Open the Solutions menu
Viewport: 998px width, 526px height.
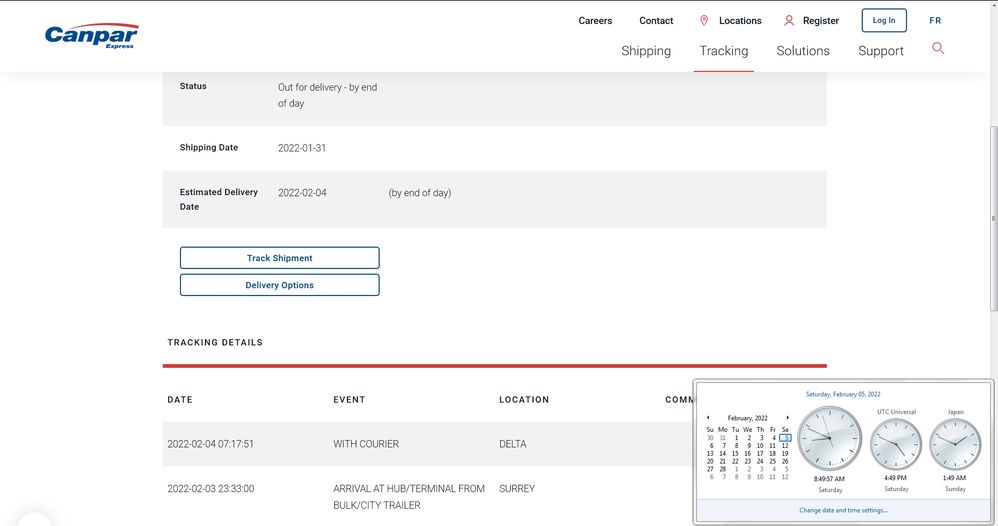pyautogui.click(x=803, y=51)
